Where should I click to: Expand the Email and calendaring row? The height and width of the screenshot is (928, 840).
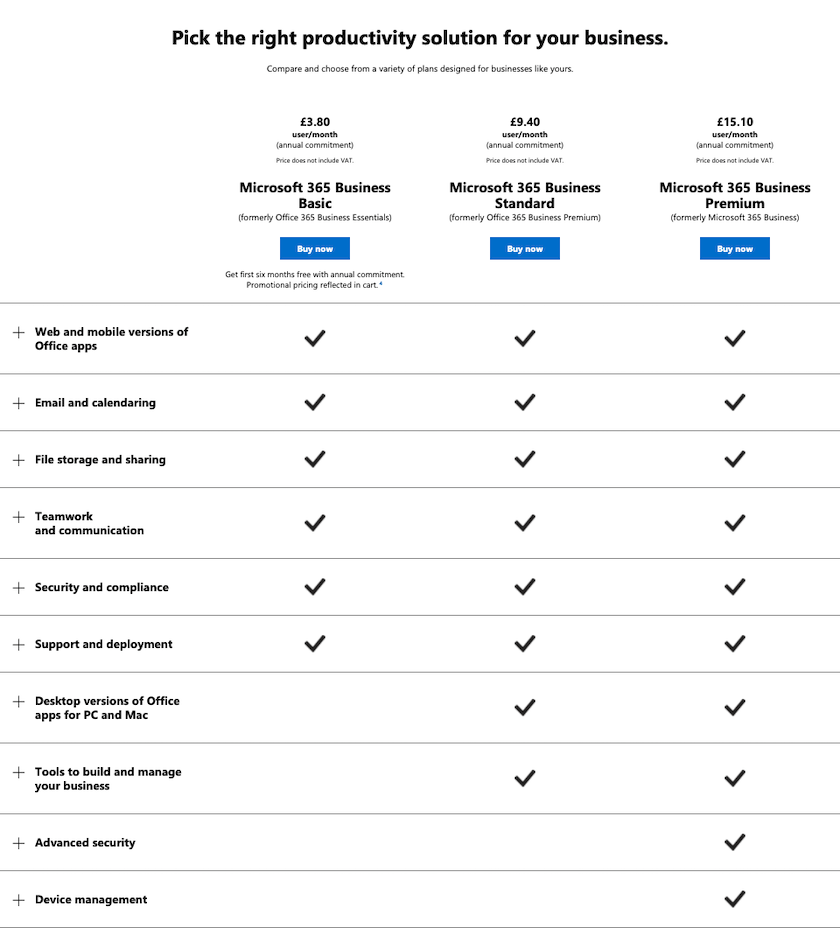18,403
